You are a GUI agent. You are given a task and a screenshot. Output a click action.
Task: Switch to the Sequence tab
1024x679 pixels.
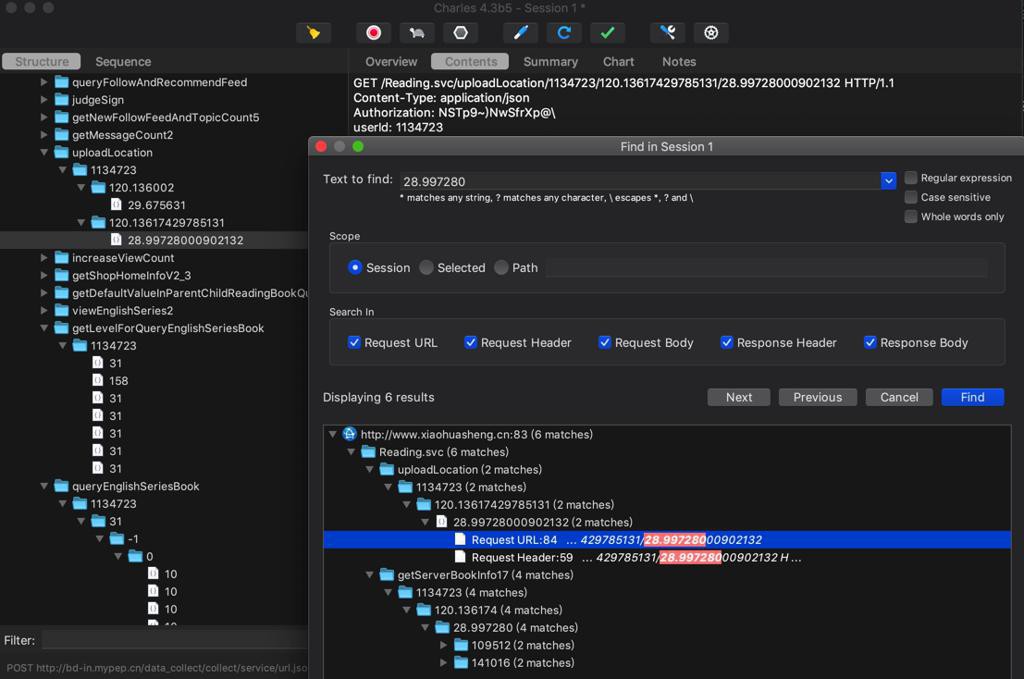[123, 61]
